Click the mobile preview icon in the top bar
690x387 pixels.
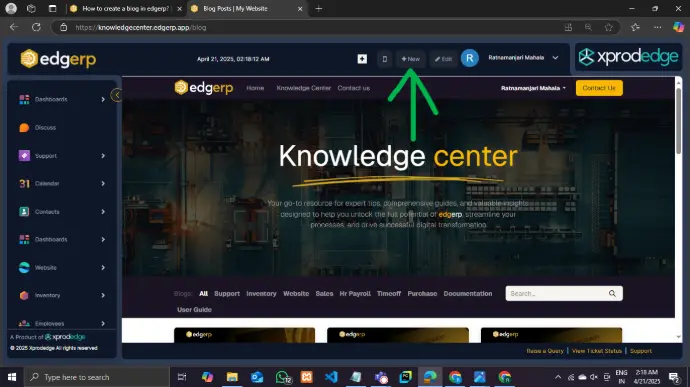[x=385, y=59]
